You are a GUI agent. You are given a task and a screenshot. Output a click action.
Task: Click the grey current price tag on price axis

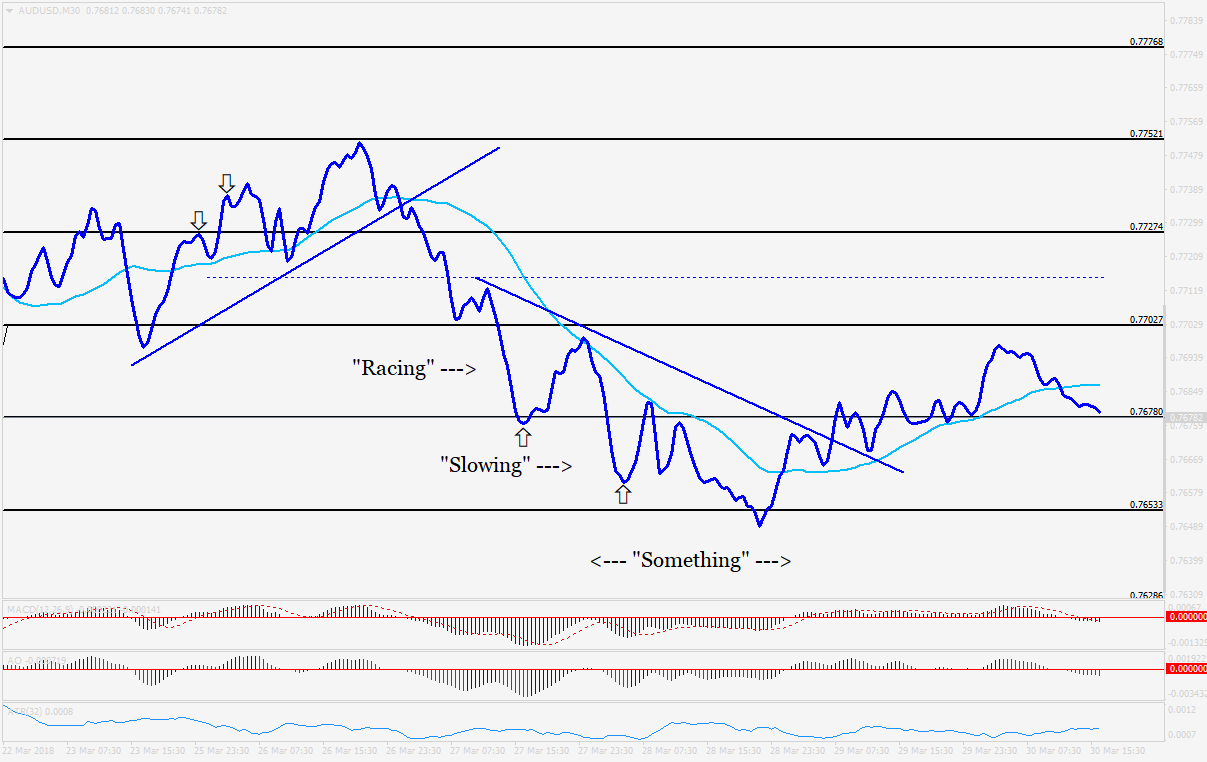tap(1186, 418)
